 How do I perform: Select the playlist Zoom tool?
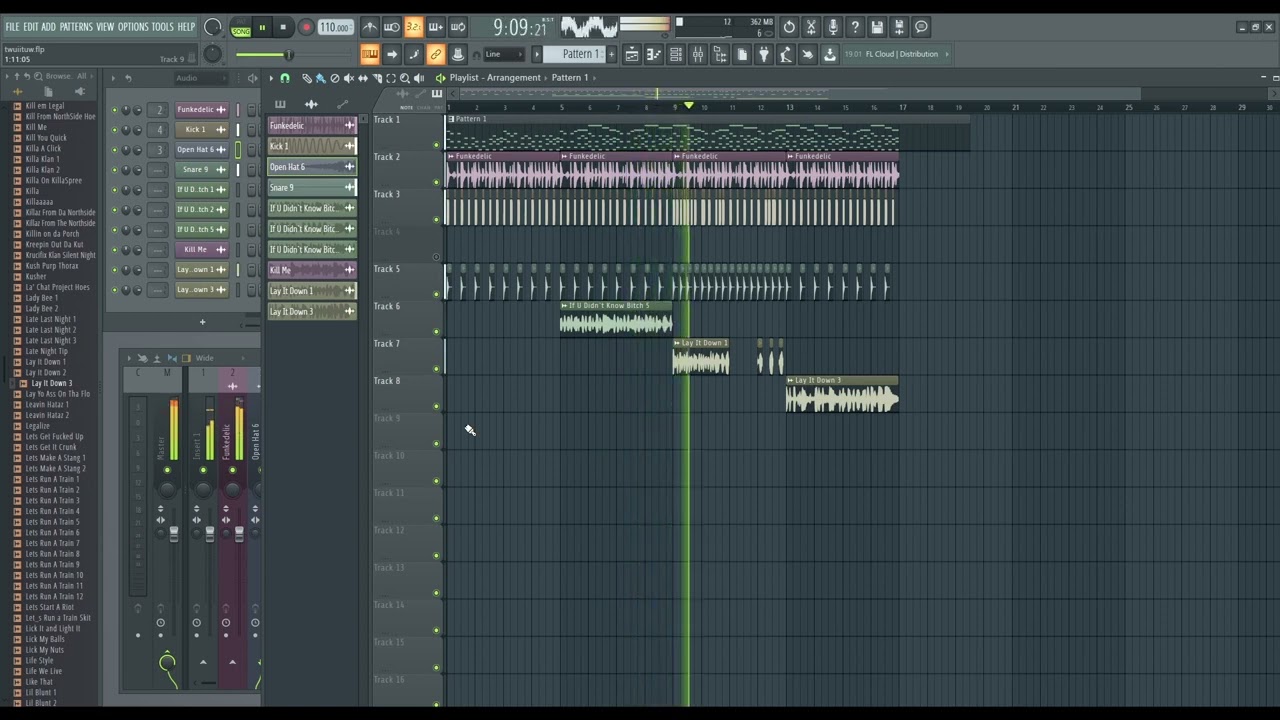pos(405,78)
